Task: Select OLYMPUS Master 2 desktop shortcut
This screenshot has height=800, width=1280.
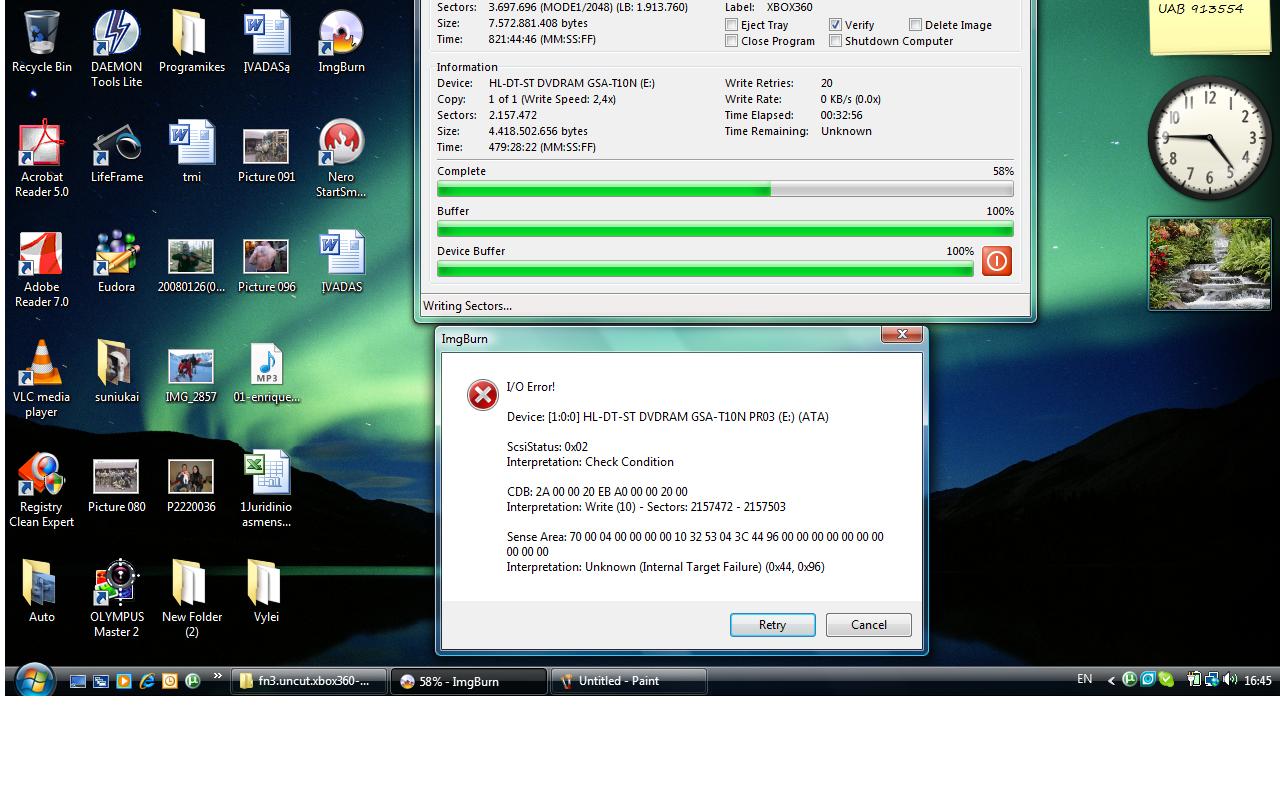Action: coord(116,598)
